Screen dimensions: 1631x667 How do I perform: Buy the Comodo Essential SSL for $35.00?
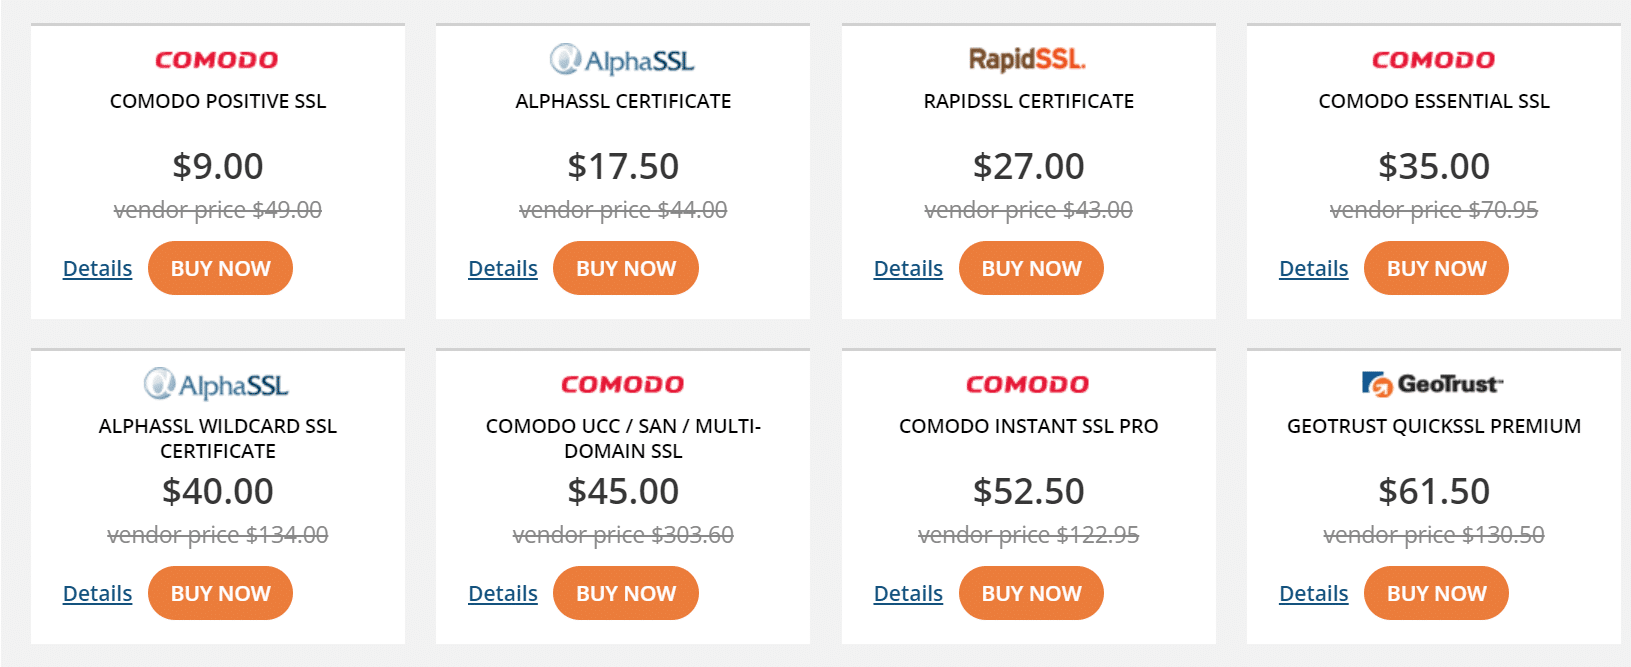[1436, 268]
